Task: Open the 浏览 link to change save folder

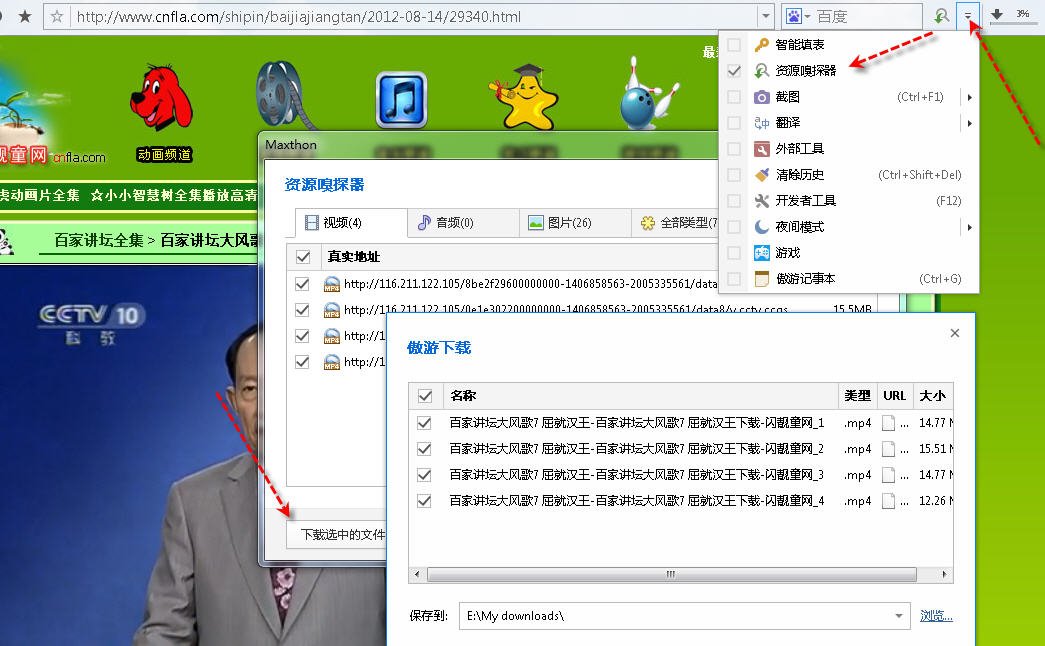Action: (x=935, y=615)
